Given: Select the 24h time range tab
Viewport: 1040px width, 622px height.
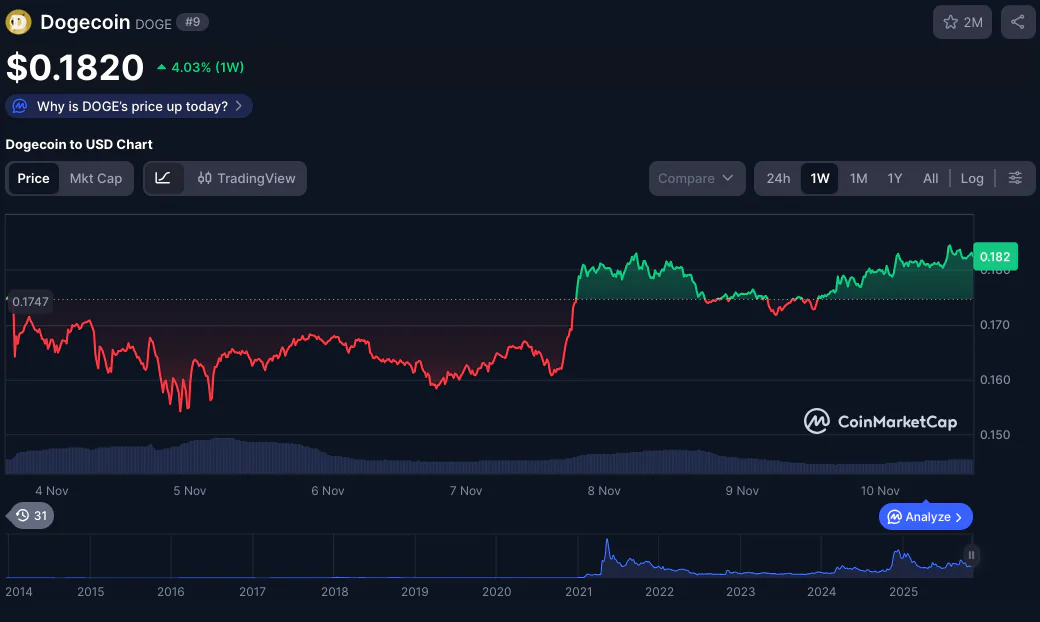Looking at the screenshot, I should pos(778,178).
